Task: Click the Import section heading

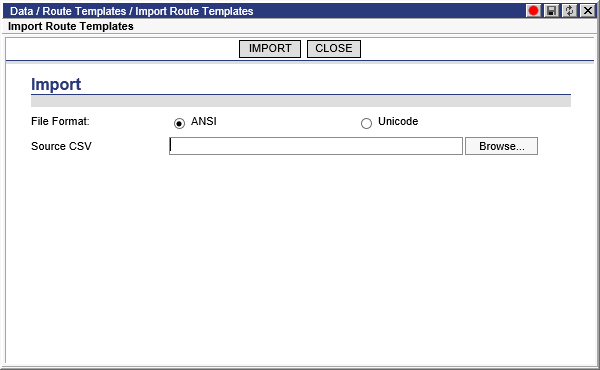Action: tap(56, 84)
